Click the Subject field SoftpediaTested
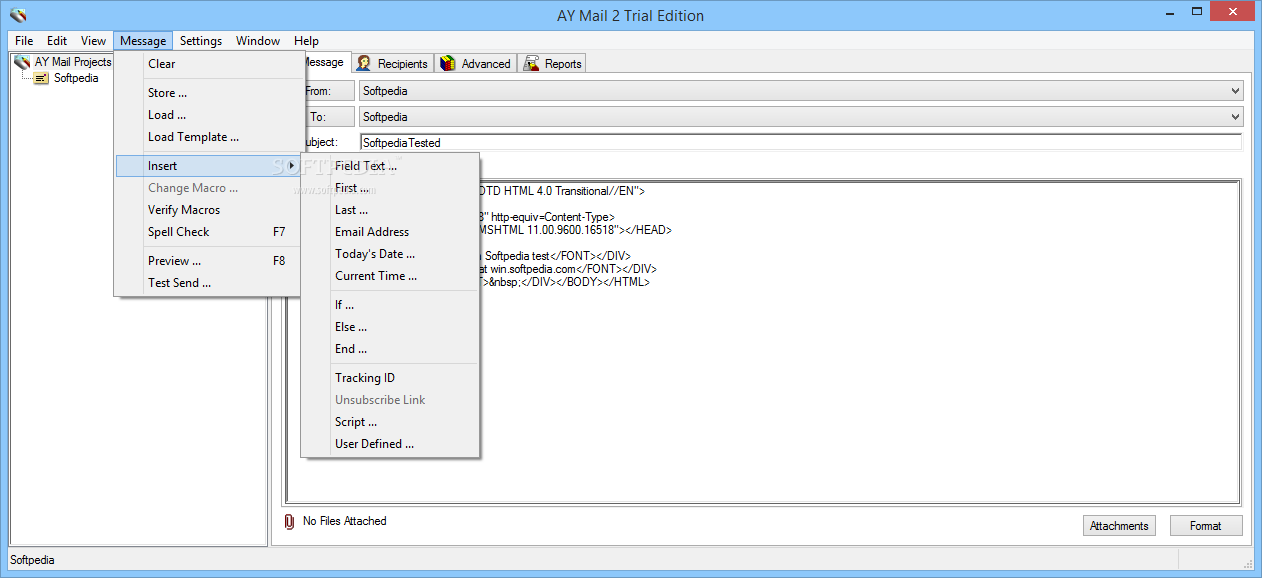 click(800, 143)
